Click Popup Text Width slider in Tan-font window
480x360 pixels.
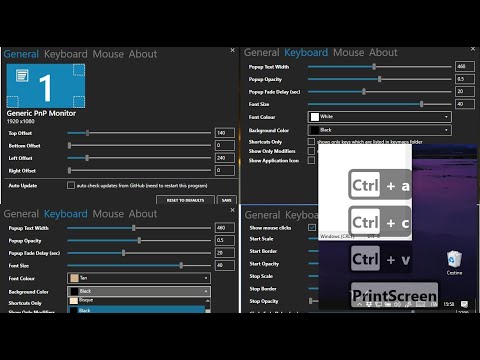[134, 228]
